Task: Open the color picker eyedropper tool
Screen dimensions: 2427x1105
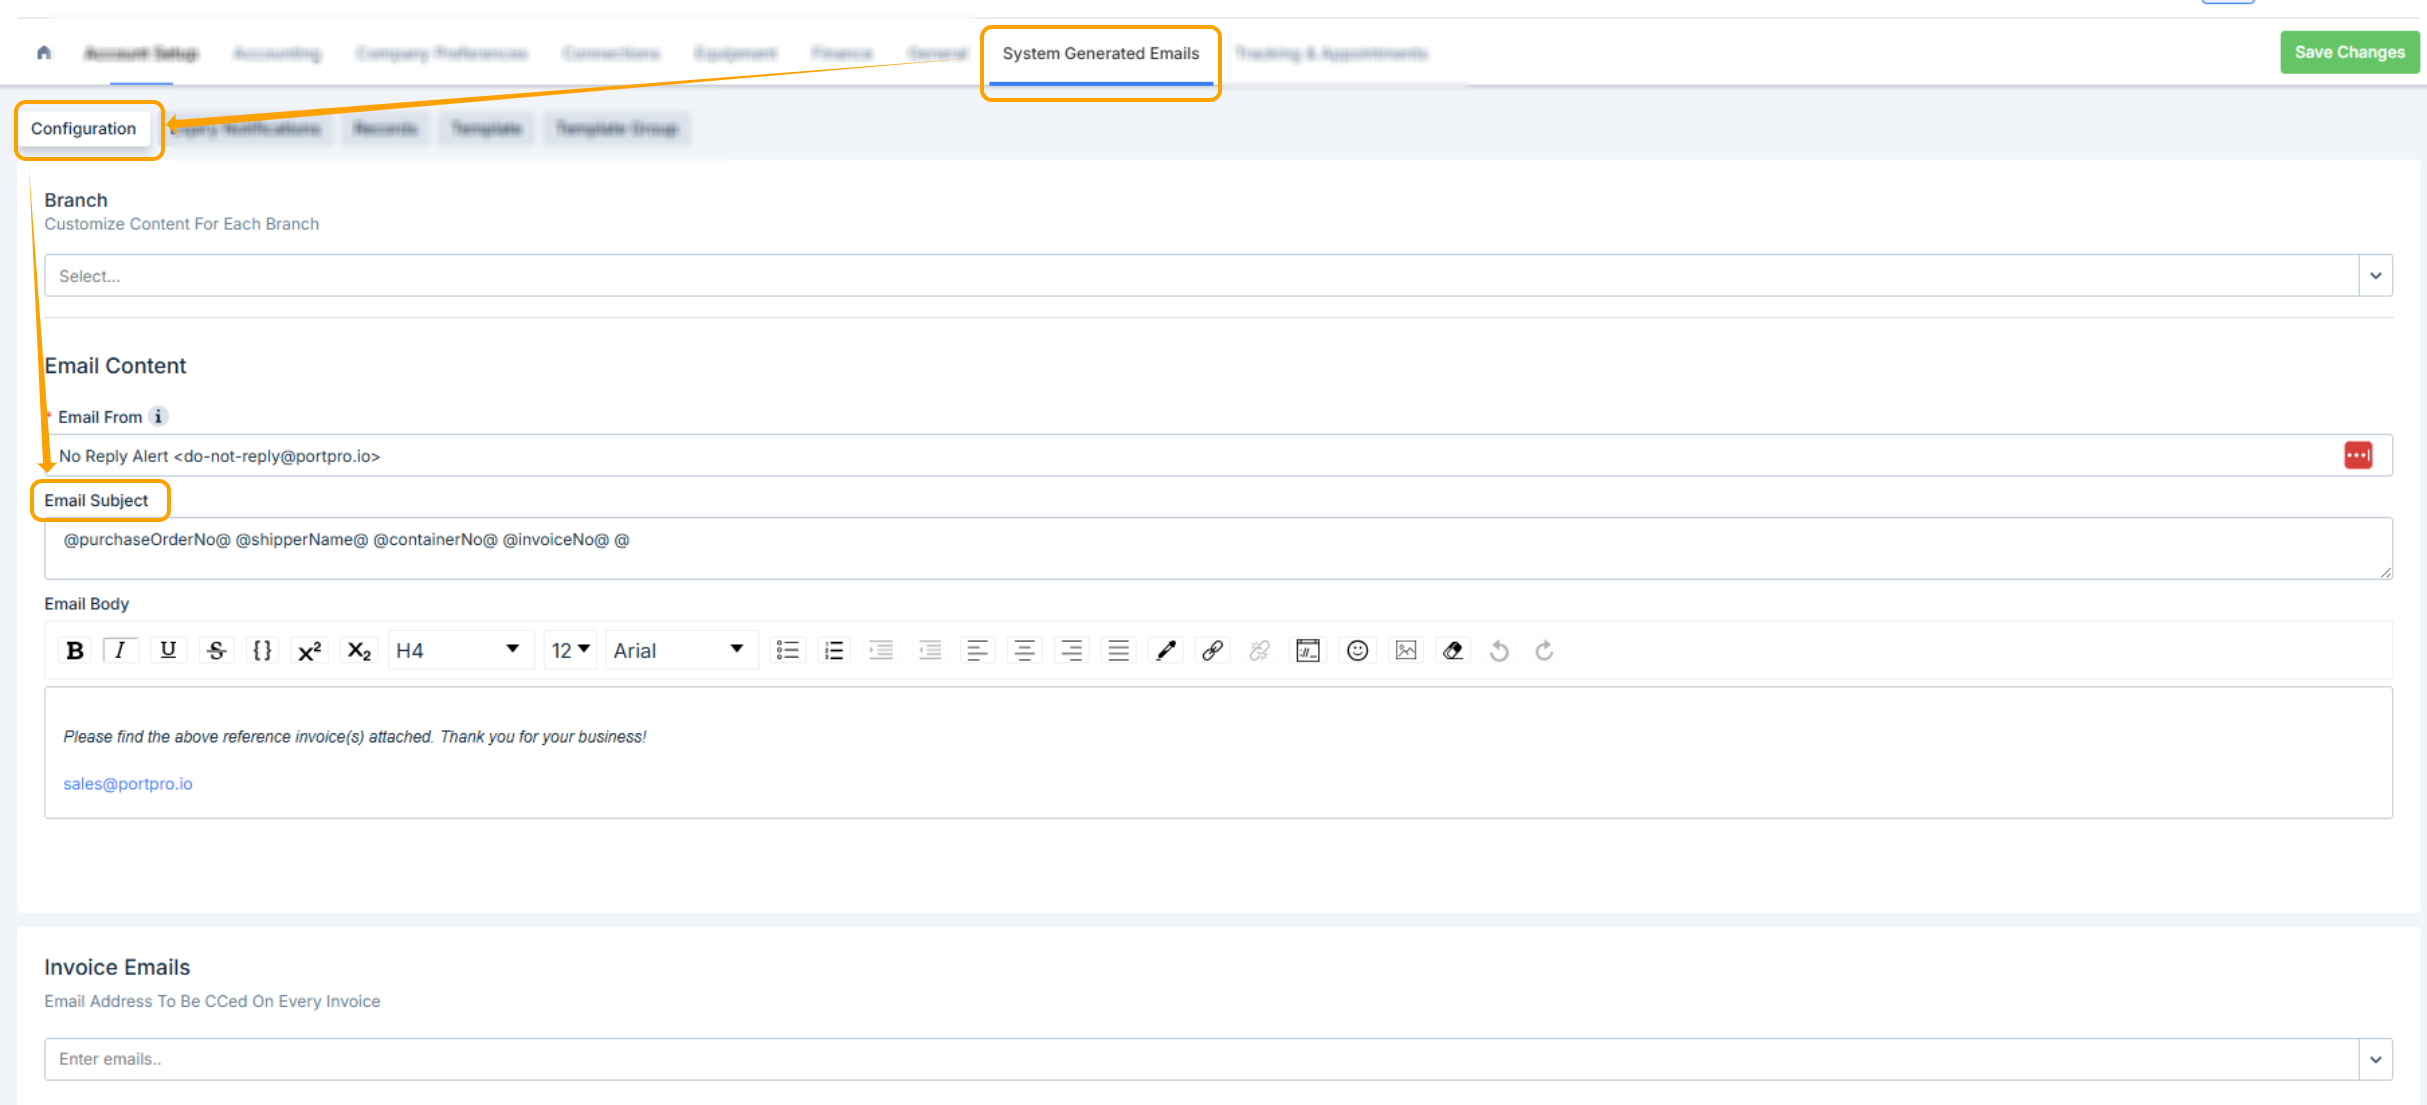Action: click(1166, 651)
